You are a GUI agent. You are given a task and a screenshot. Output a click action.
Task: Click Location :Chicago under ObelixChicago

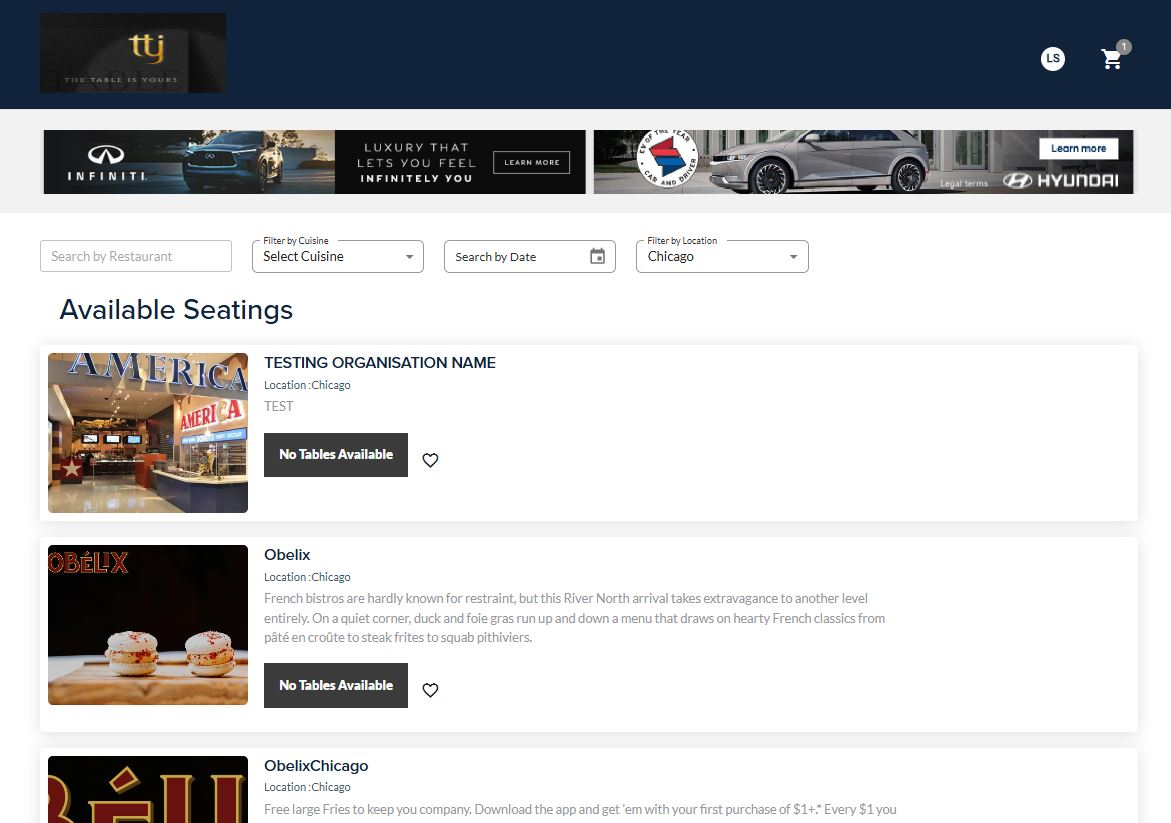(307, 787)
